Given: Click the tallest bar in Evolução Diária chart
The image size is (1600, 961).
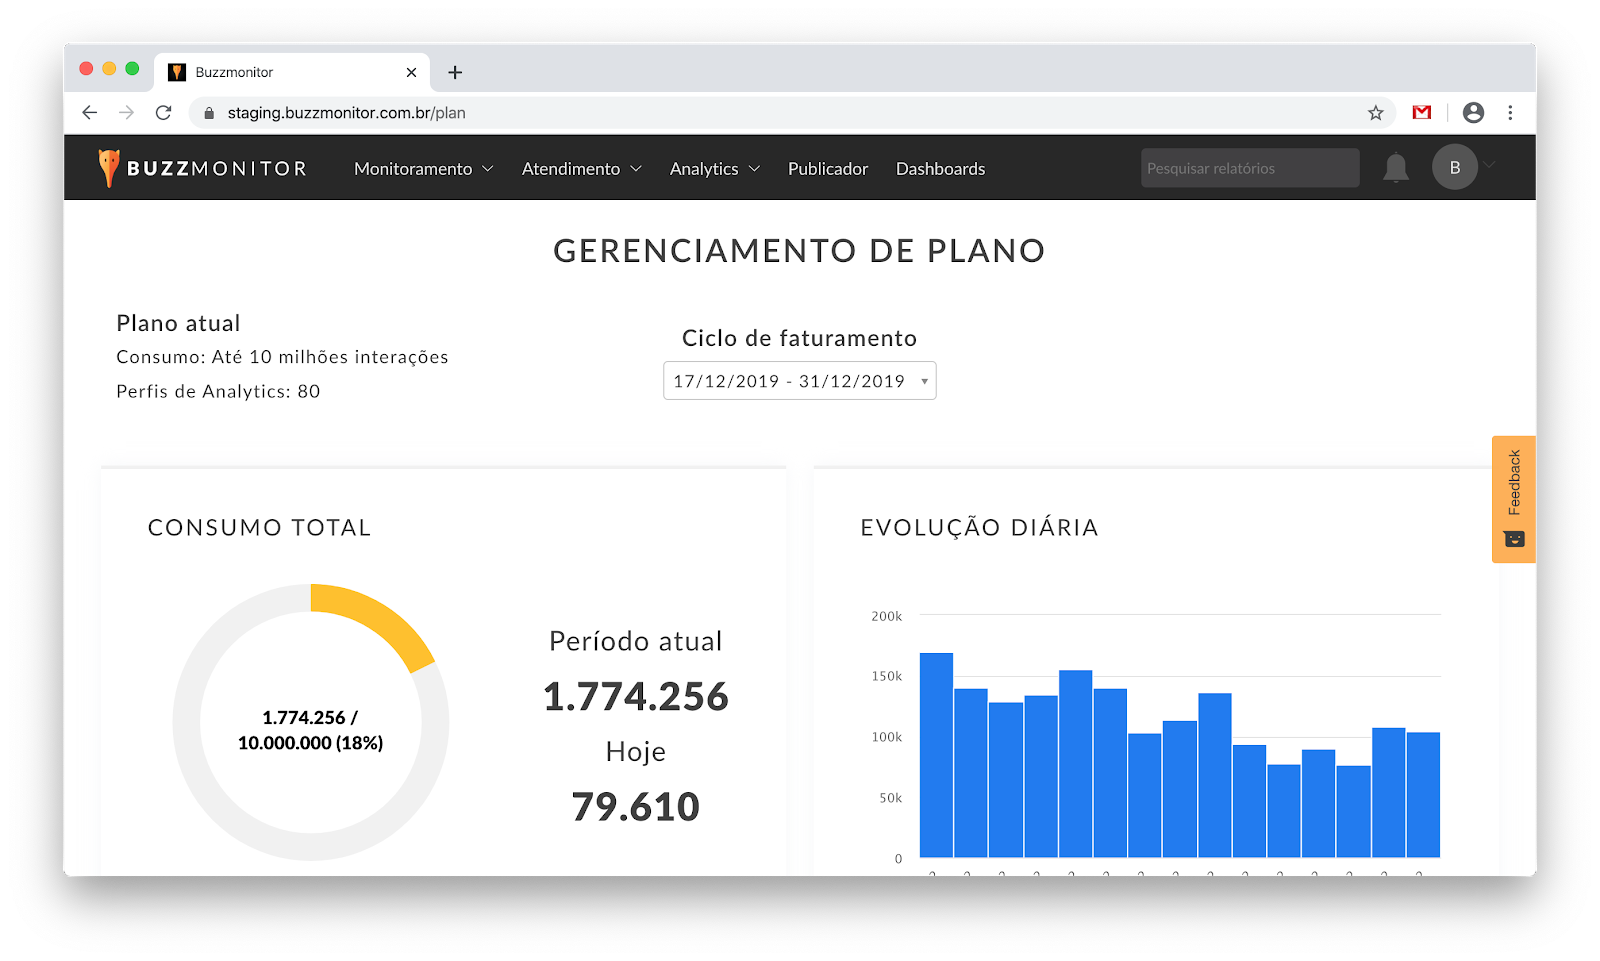Looking at the screenshot, I should coord(936,755).
